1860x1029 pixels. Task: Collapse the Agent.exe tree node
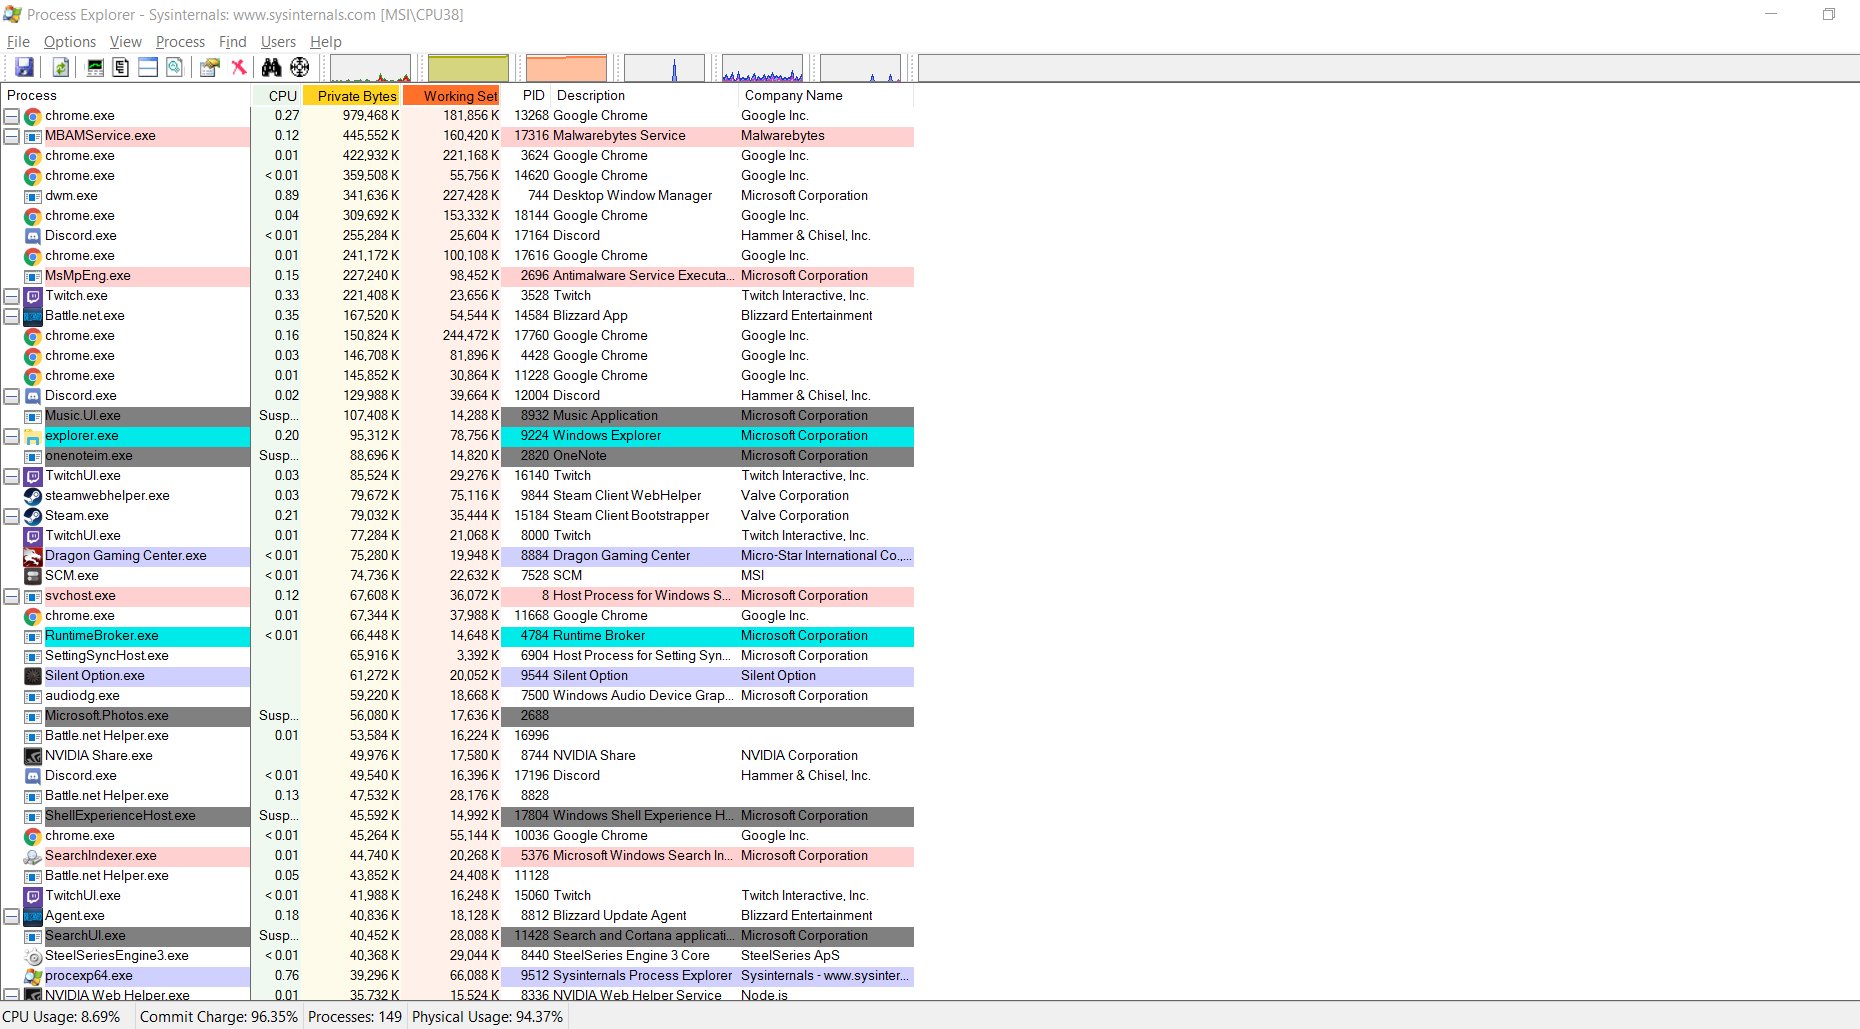[x=12, y=916]
